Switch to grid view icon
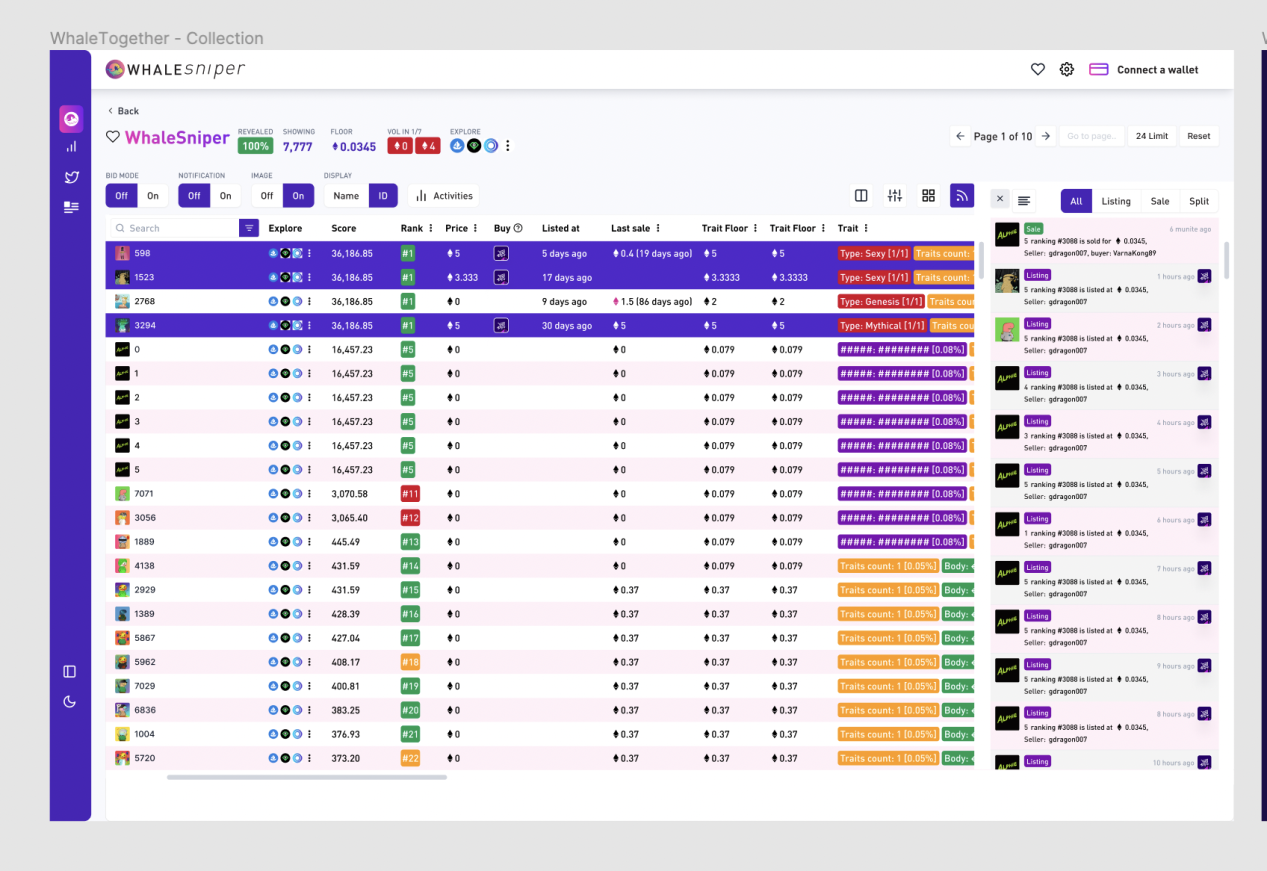This screenshot has height=871, width=1267. point(928,196)
